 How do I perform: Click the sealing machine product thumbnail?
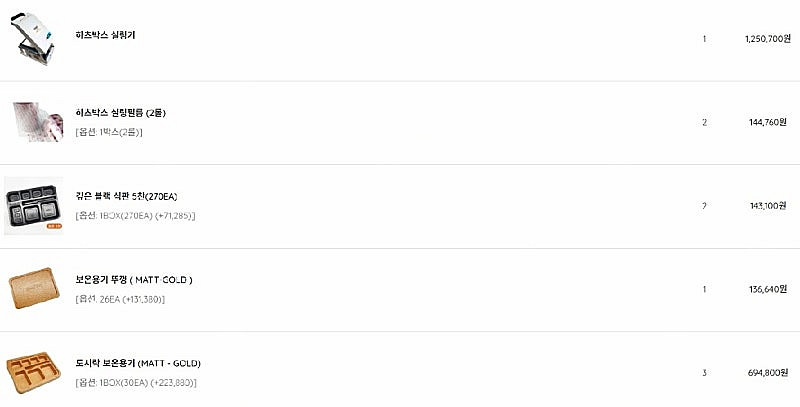(x=35, y=39)
